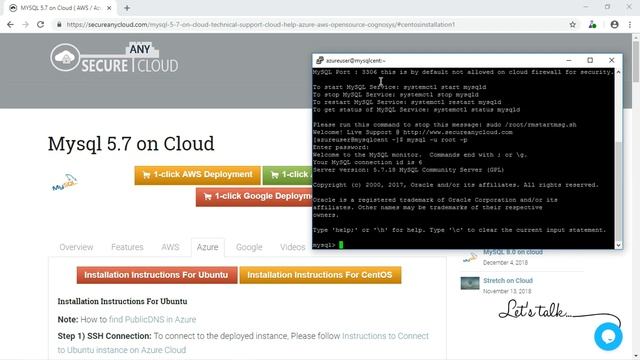640x360 pixels.
Task: Click 1-click AWS Deployment button
Action: click(198, 175)
